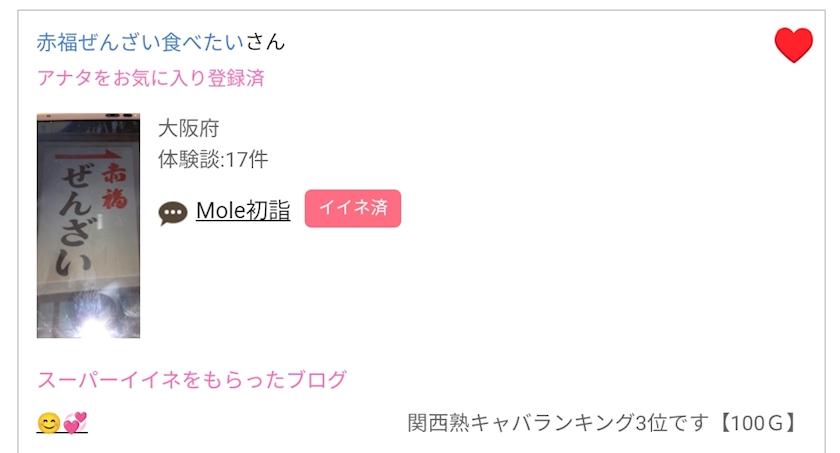The width and height of the screenshot is (840, 453).
Task: Click the red arrow in the profile photo
Action: point(88,156)
